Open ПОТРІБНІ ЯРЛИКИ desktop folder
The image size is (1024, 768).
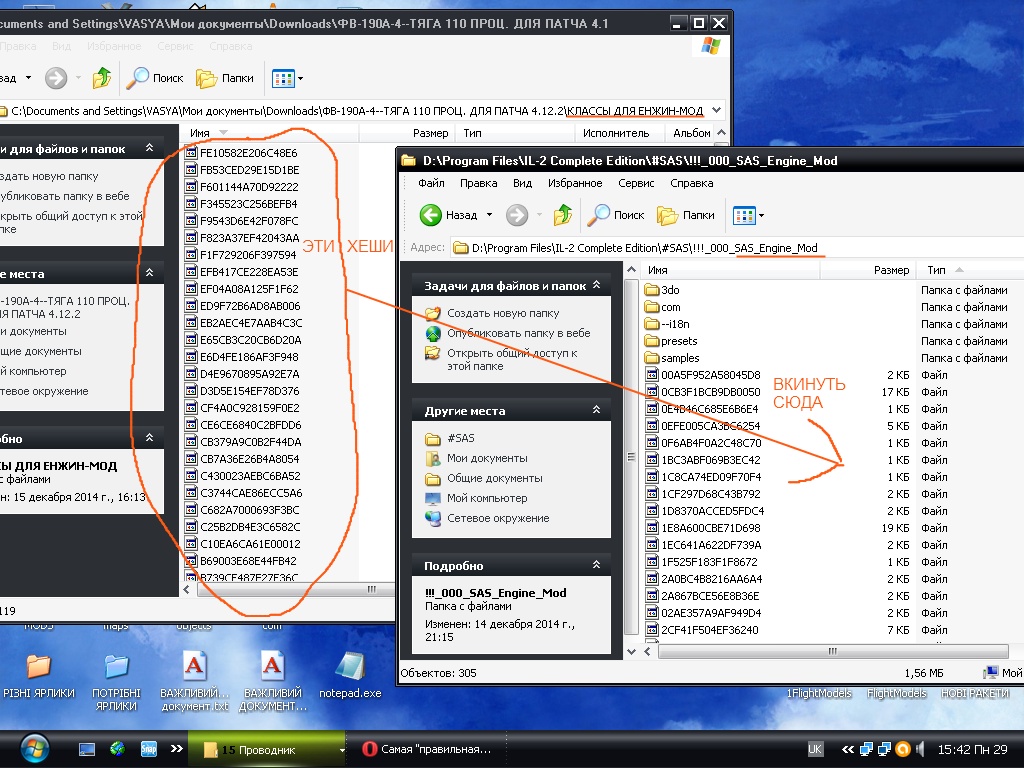point(116,682)
